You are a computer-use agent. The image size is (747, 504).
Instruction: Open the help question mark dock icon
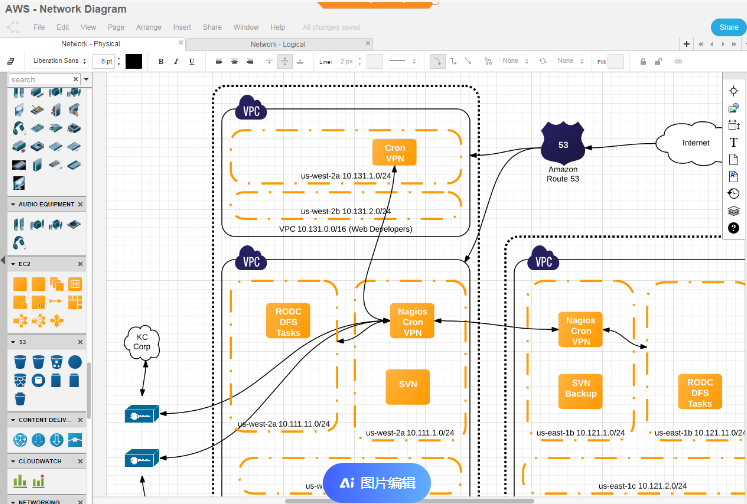(734, 228)
